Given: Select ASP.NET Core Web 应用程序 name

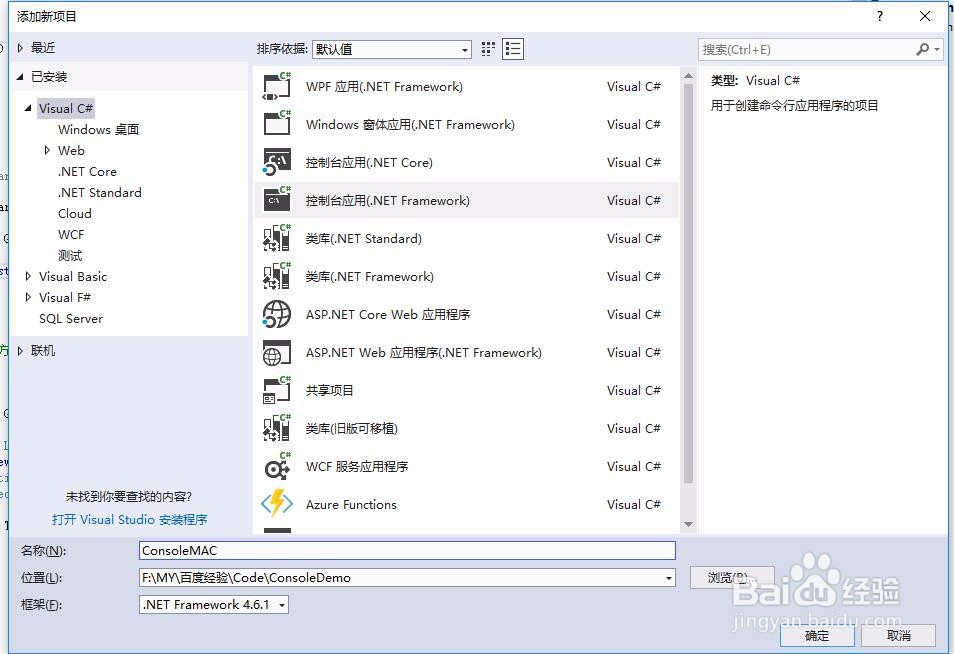Looking at the screenshot, I should (x=388, y=315).
